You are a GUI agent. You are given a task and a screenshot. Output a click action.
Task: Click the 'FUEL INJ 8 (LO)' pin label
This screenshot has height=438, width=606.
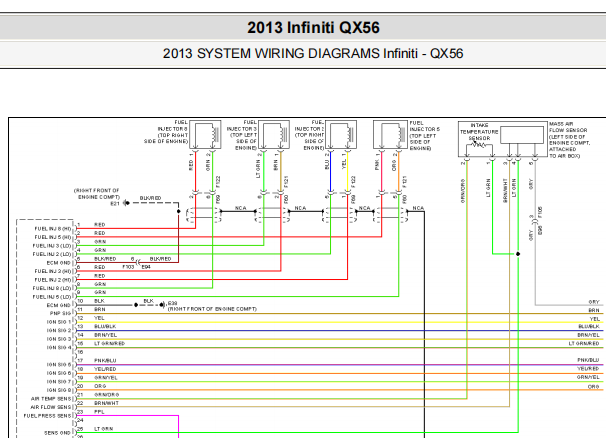(x=52, y=288)
